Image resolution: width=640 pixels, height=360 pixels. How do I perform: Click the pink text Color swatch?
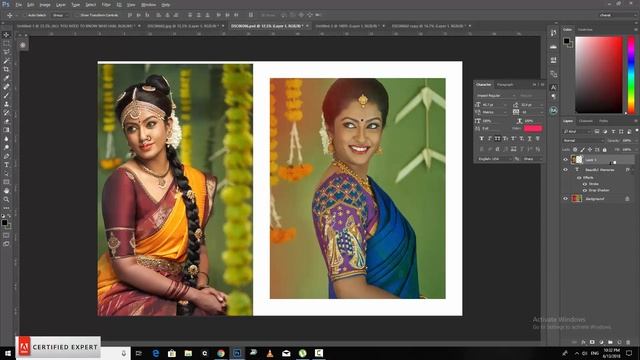(533, 129)
